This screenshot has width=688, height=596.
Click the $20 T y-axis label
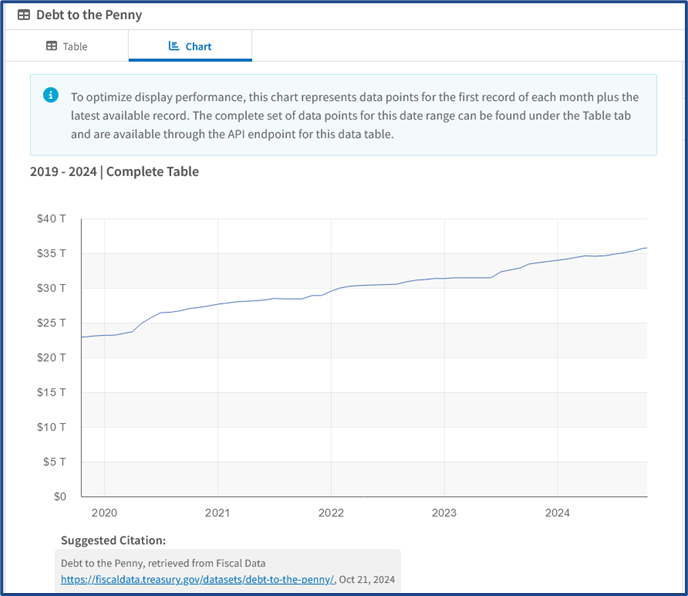point(52,357)
